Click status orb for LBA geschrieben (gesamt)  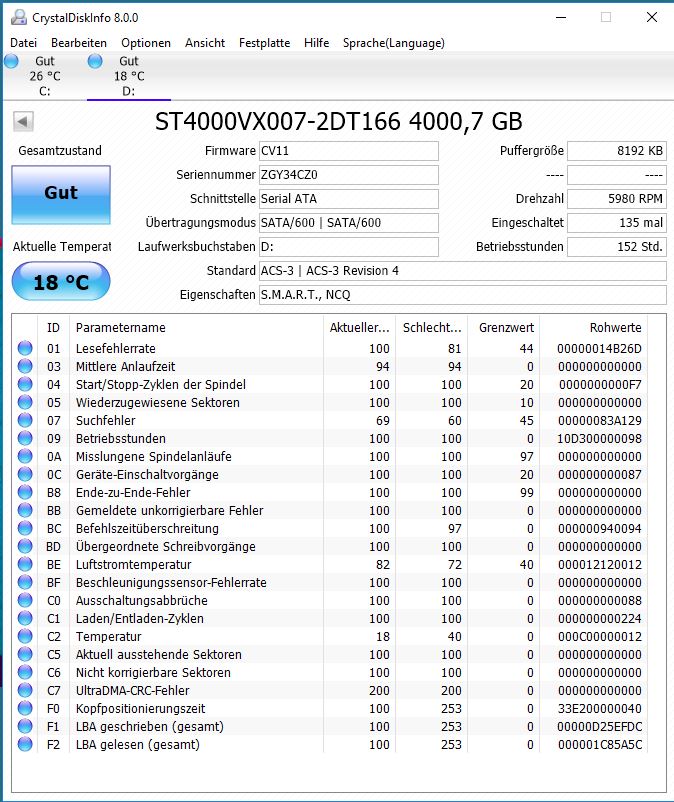pyautogui.click(x=25, y=726)
